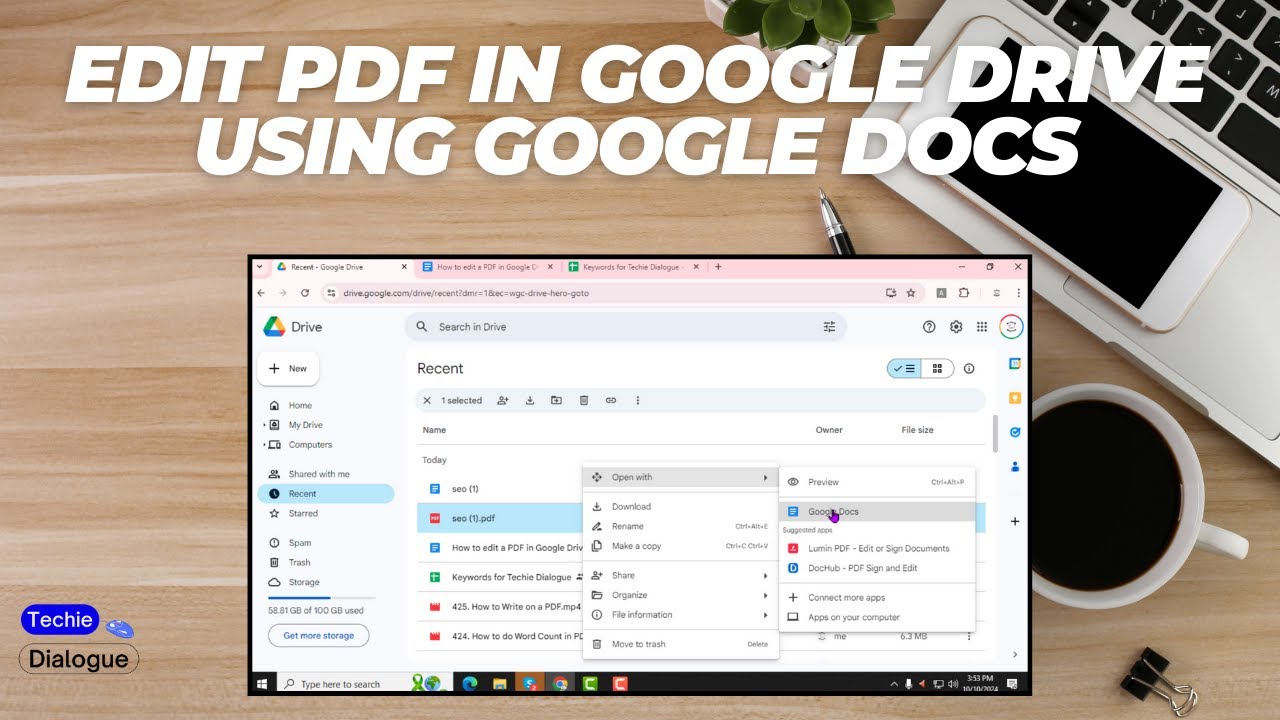Click the Windows Start button
The image size is (1280, 720).
click(x=263, y=684)
